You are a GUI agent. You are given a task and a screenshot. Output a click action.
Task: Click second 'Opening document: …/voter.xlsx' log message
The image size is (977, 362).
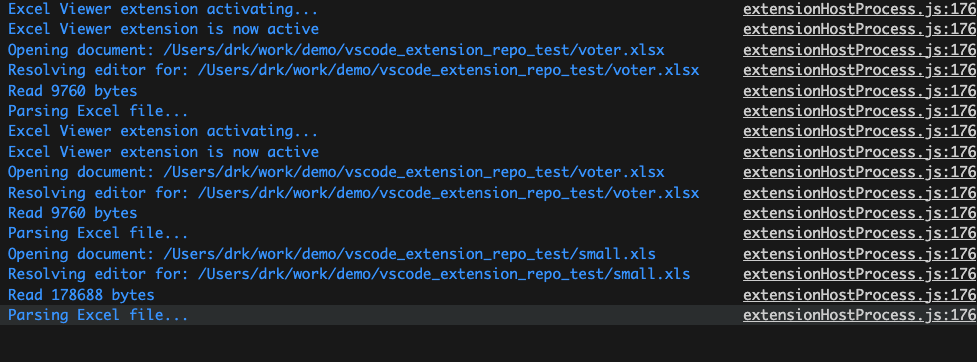point(336,172)
